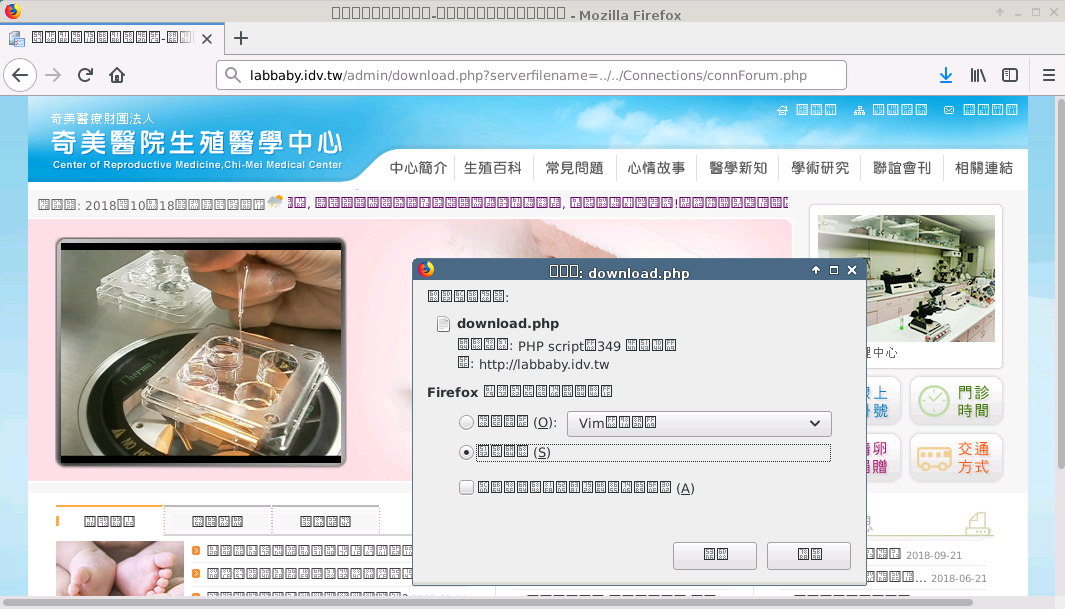The height and width of the screenshot is (609, 1065).
Task: Click the vertical page scrollbar
Action: (x=1060, y=284)
